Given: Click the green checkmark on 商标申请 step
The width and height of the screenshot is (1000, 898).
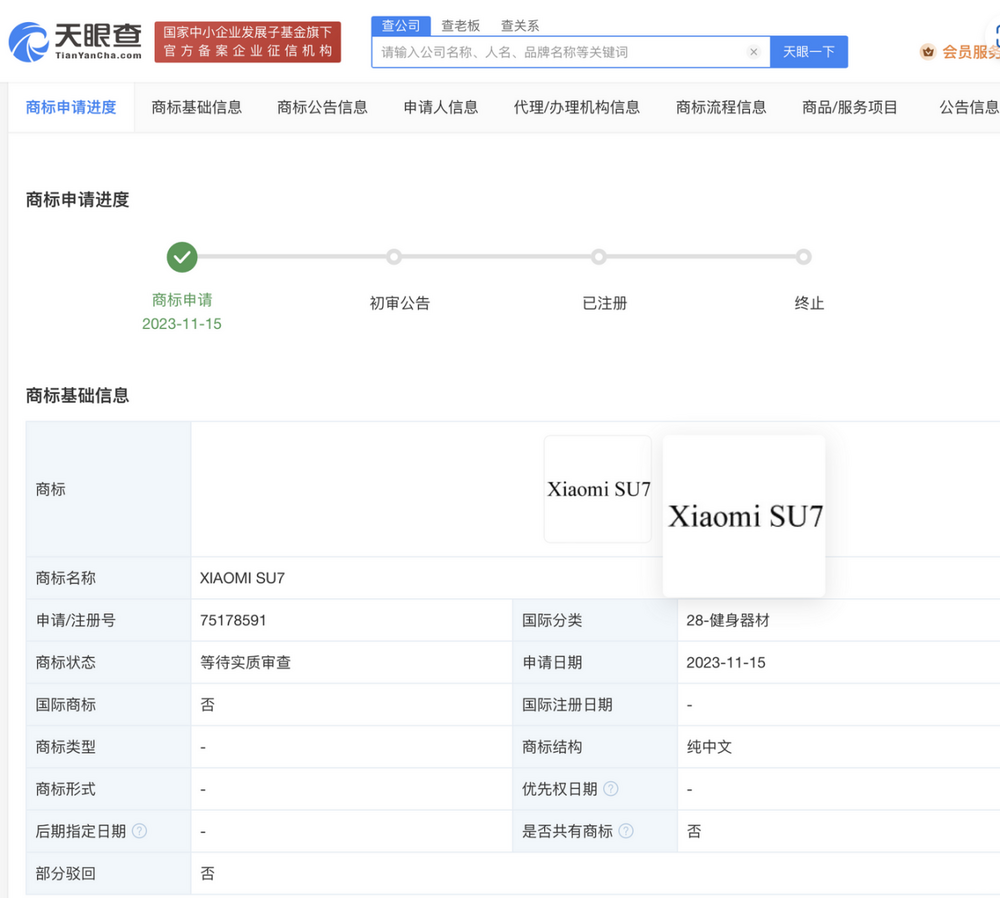Looking at the screenshot, I should coord(181,257).
